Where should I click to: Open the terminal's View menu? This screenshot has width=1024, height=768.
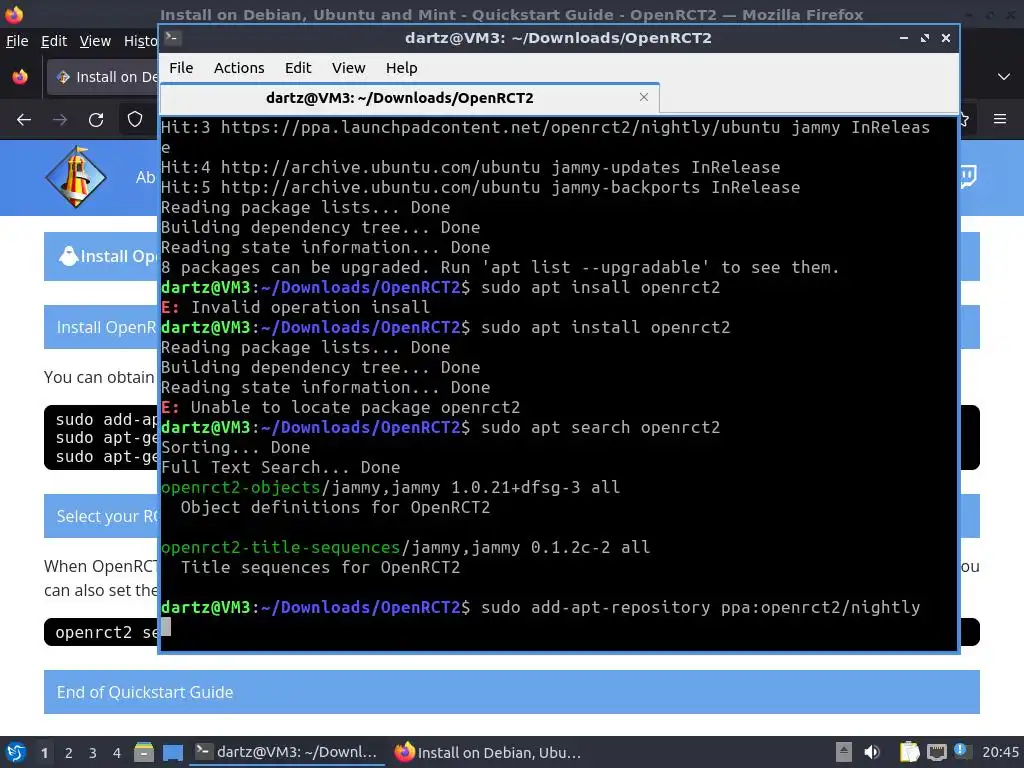pyautogui.click(x=348, y=68)
